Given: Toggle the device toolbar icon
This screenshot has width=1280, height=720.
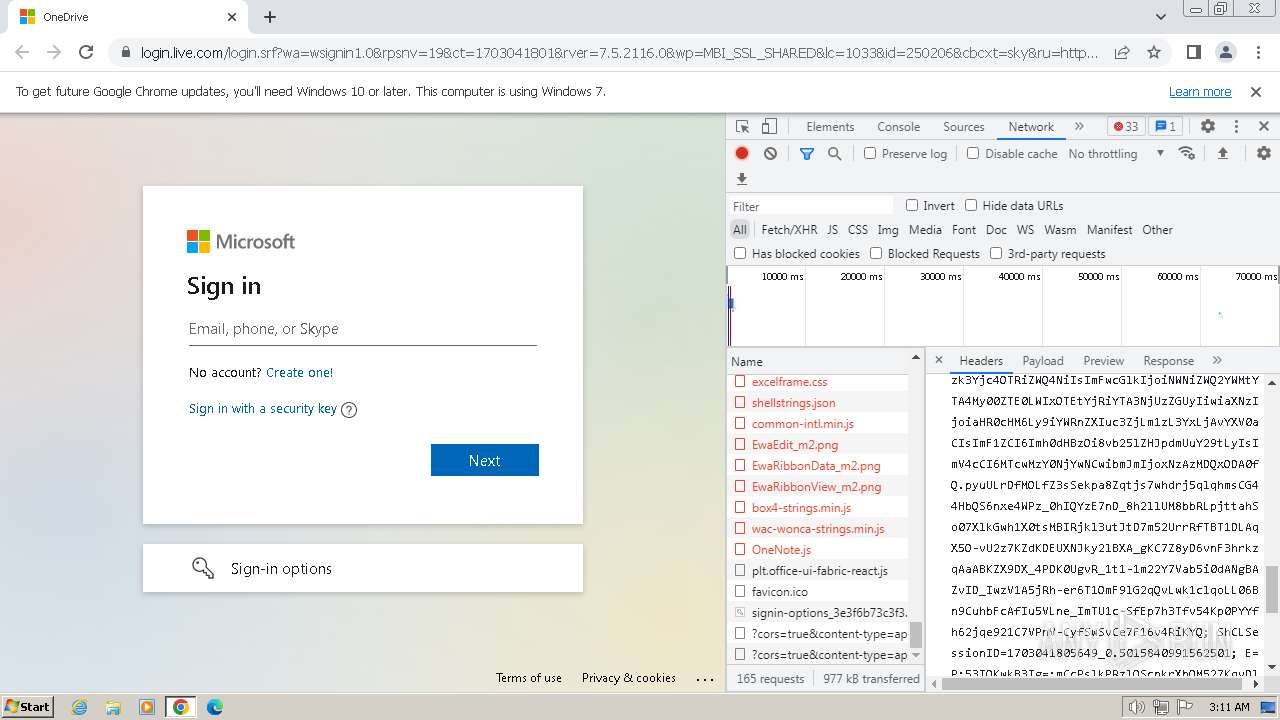Looking at the screenshot, I should 769,127.
